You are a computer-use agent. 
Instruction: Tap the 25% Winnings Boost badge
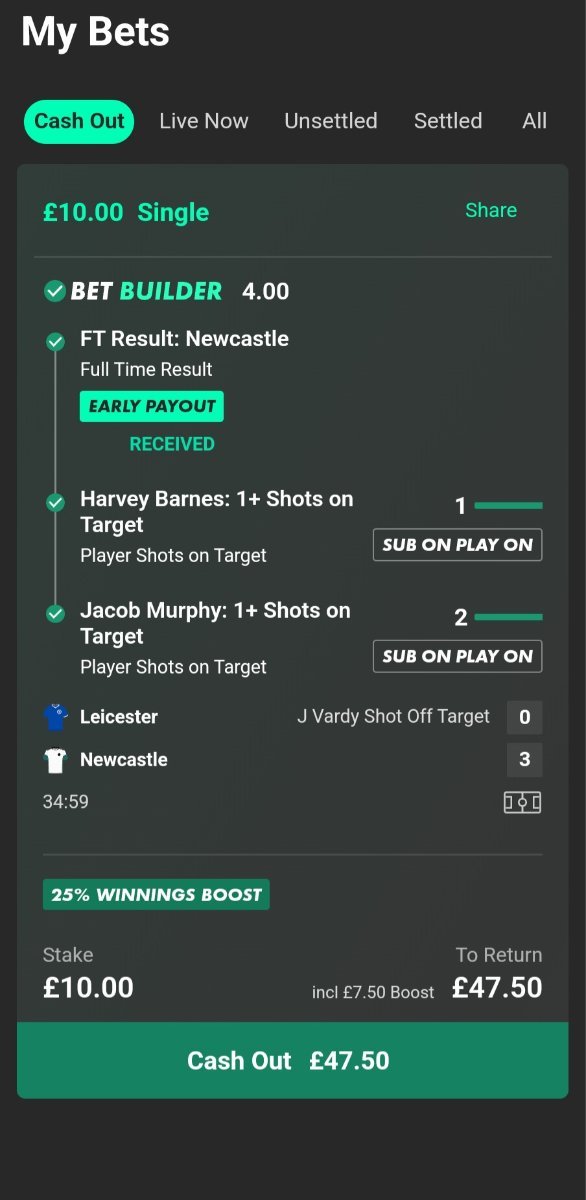pos(156,895)
